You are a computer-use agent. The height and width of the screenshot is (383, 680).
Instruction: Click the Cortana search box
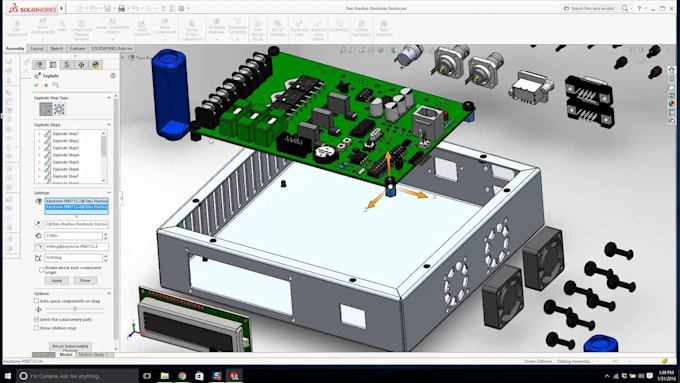(x=77, y=376)
